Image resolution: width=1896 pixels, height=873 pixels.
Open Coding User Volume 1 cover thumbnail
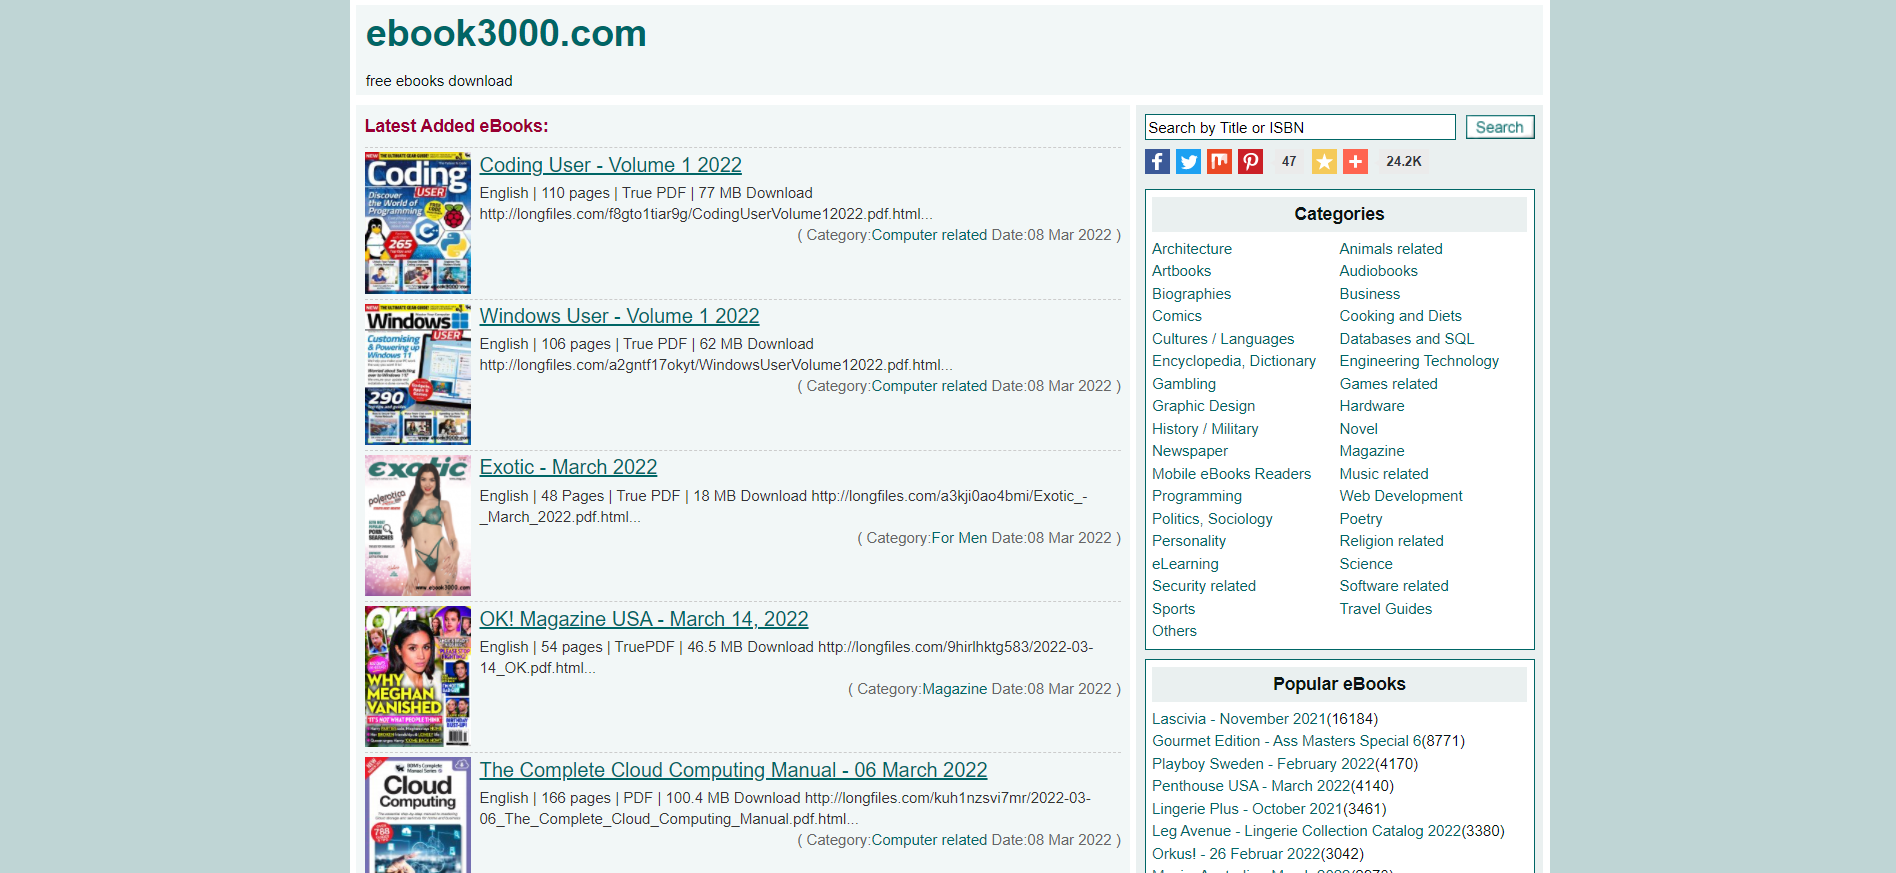[x=418, y=222]
